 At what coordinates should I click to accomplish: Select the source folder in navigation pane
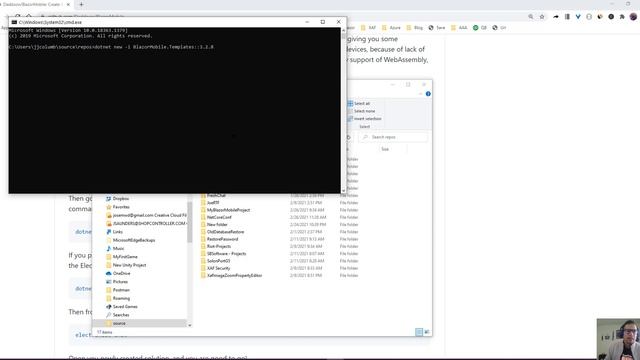[x=140, y=323]
